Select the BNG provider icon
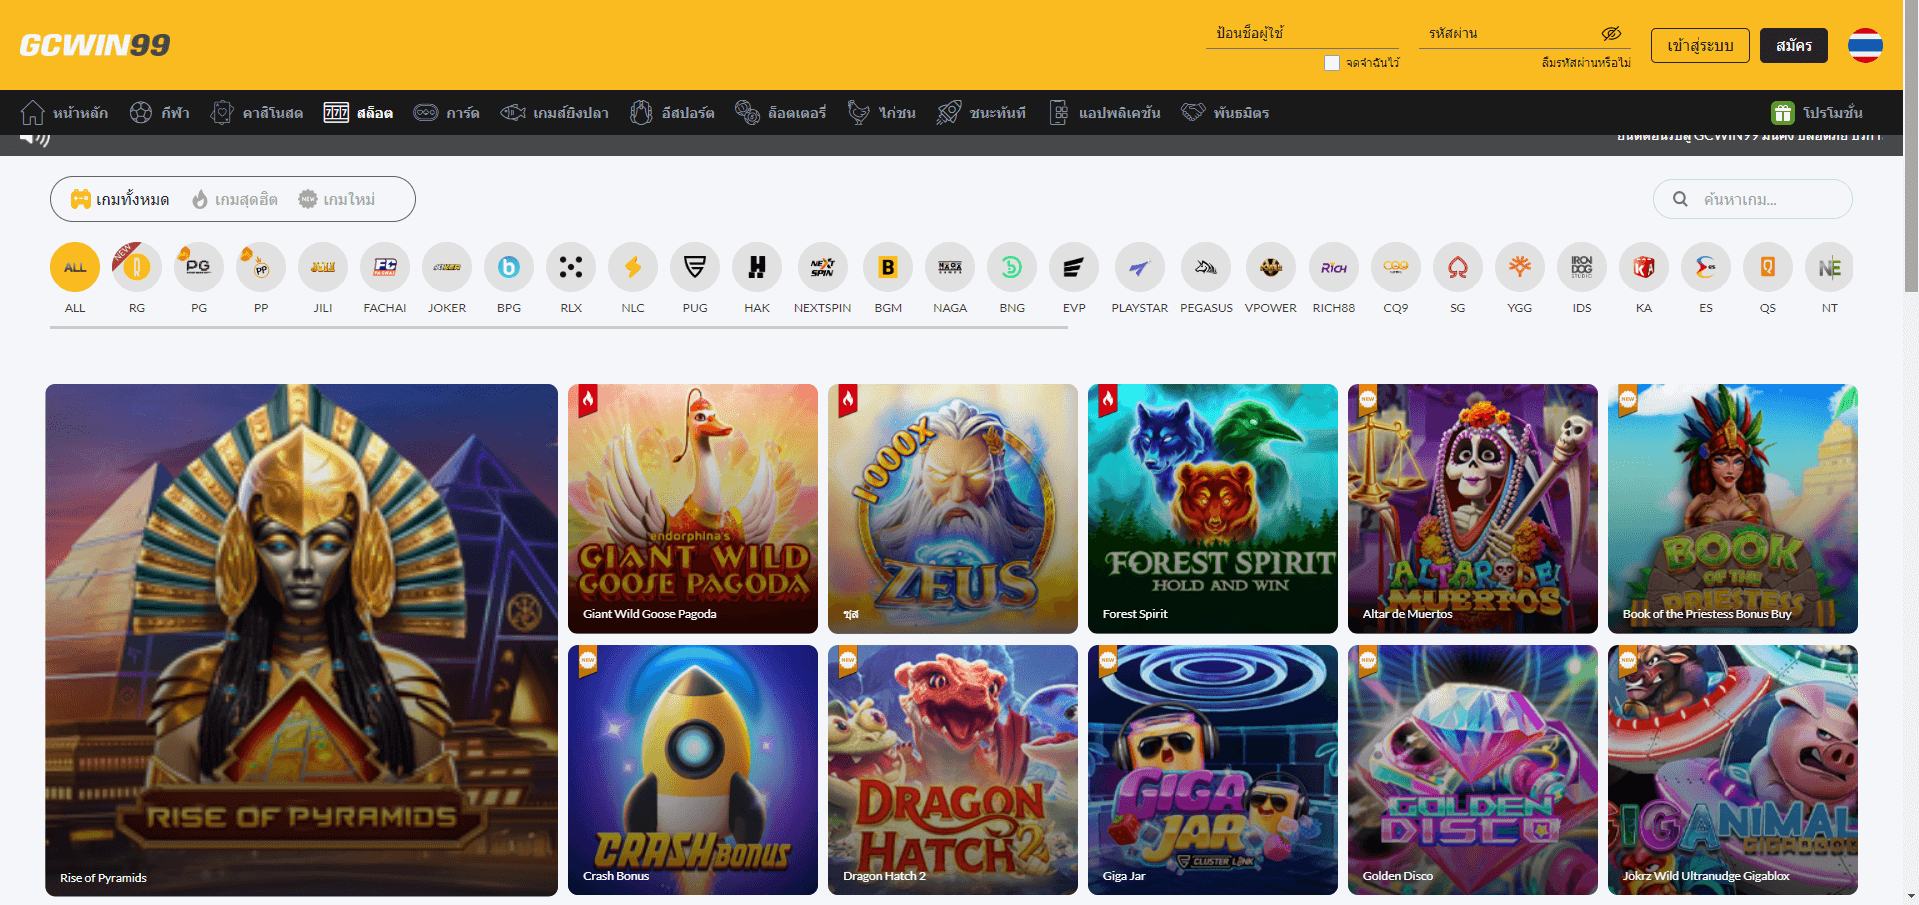Screen dimensions: 1919x905 (x=1012, y=267)
